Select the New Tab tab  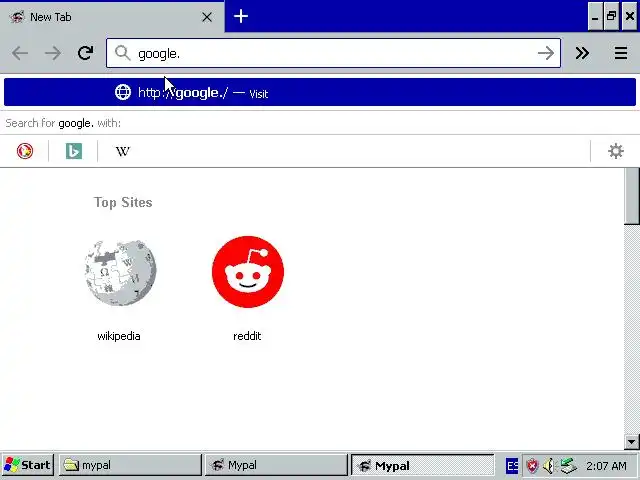pyautogui.click(x=112, y=17)
